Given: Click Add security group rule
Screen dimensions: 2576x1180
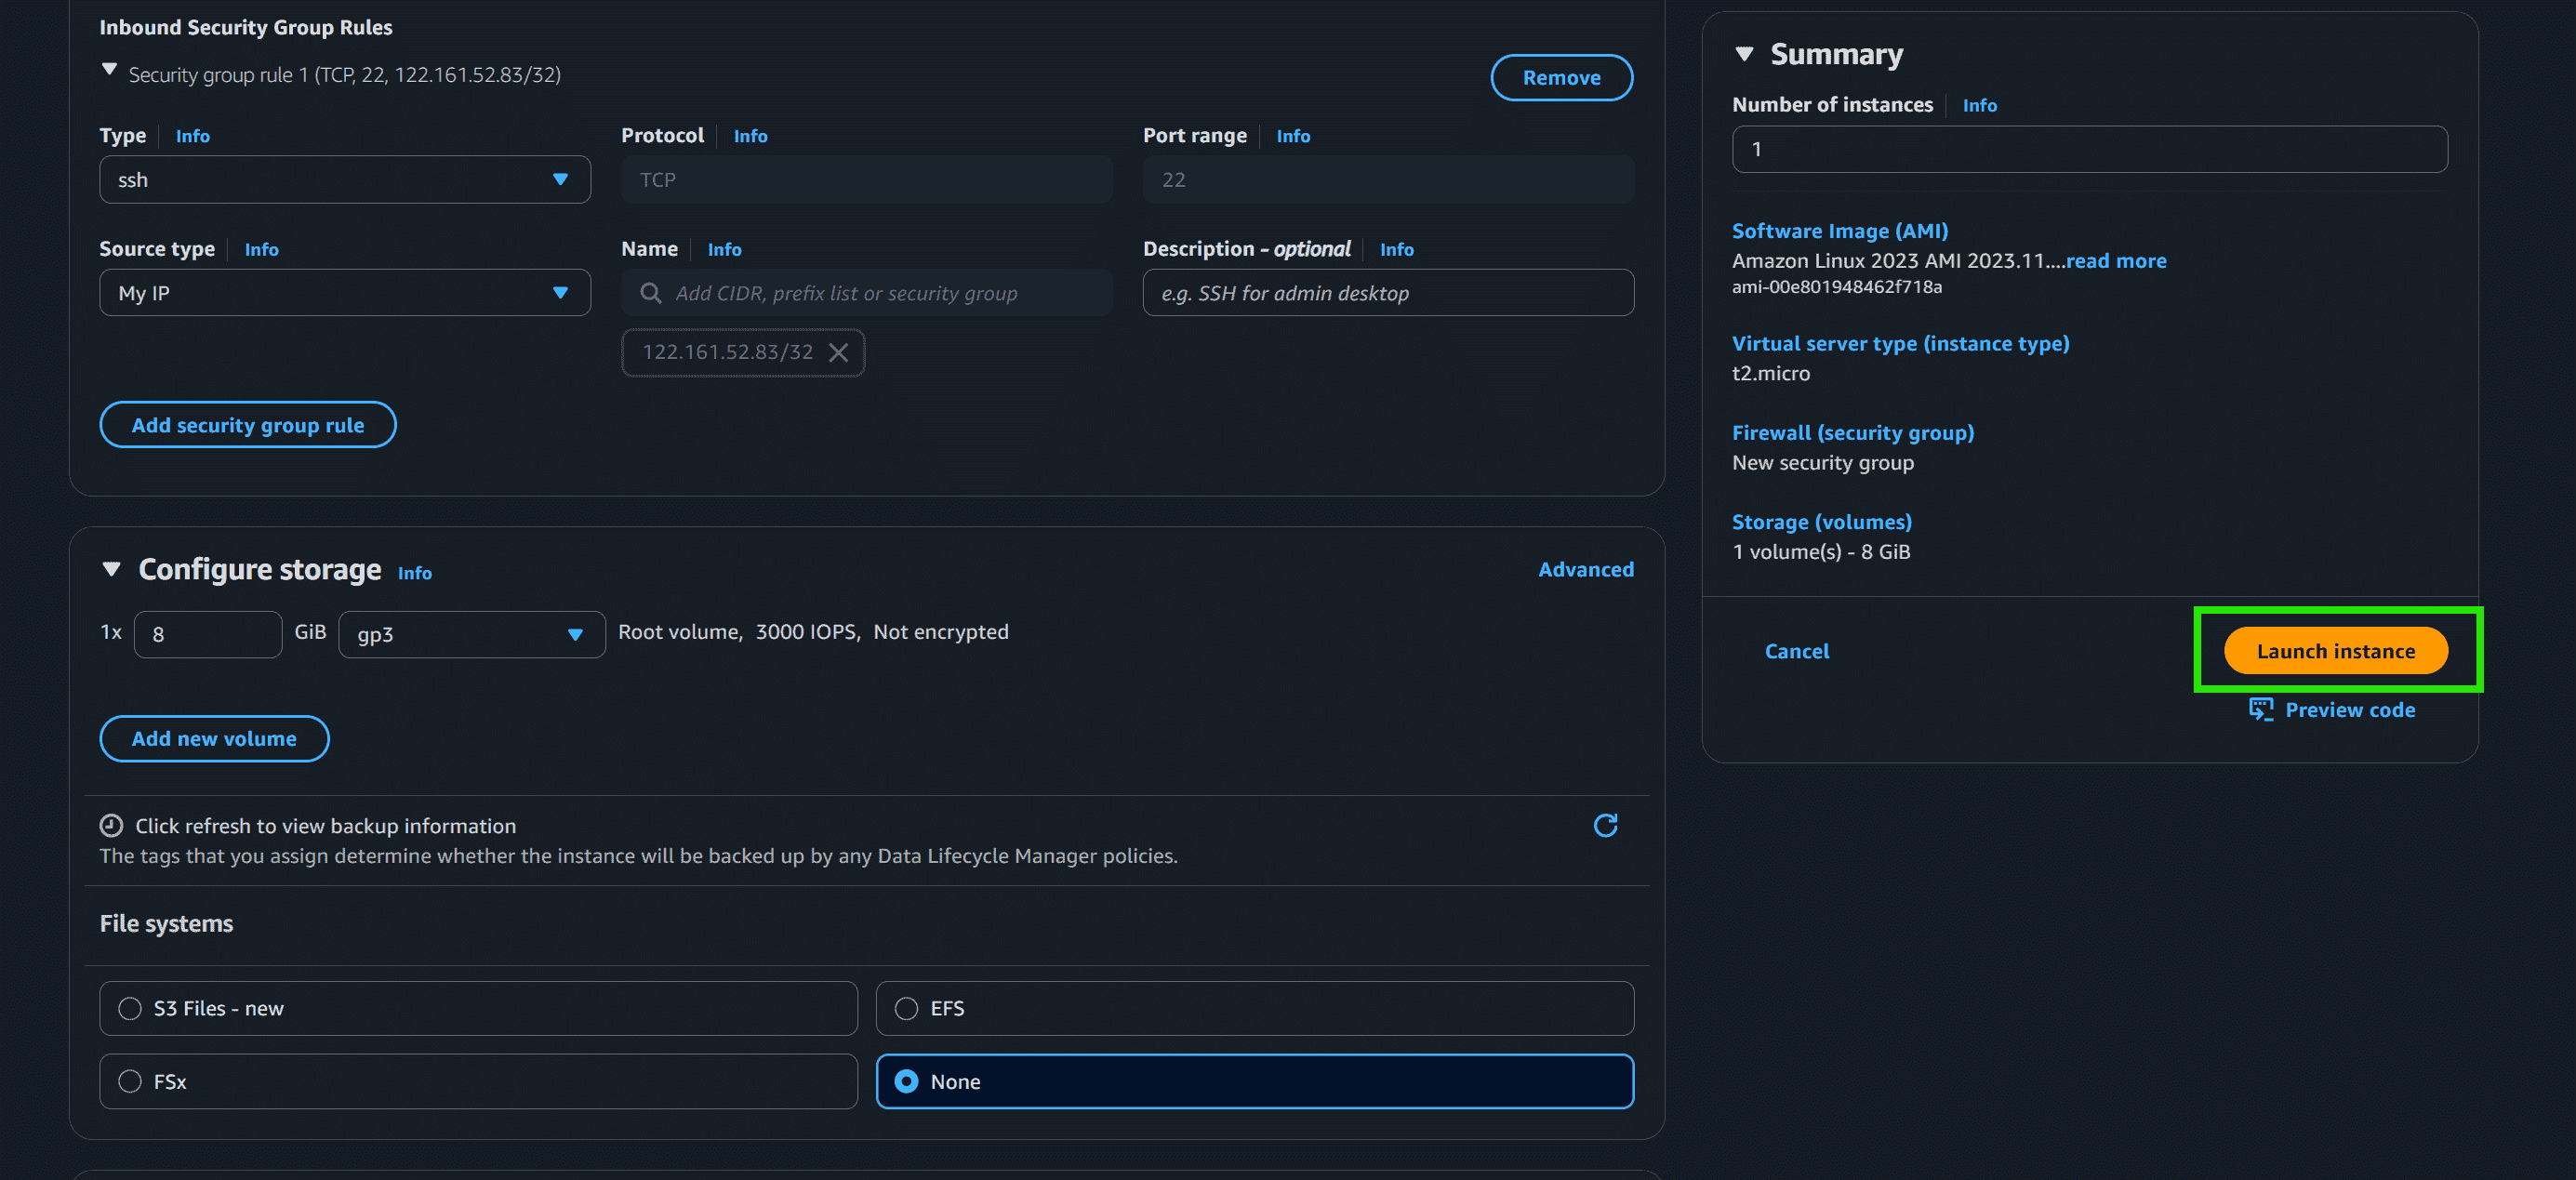Looking at the screenshot, I should point(248,425).
